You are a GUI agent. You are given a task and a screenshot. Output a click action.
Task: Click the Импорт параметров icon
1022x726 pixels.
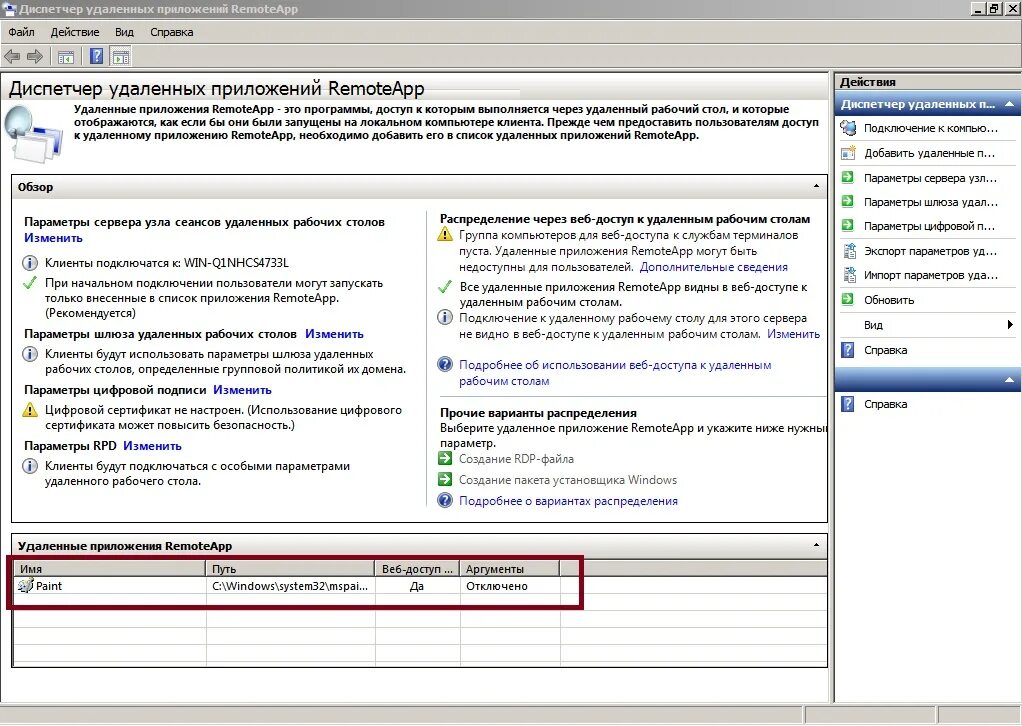pos(849,275)
